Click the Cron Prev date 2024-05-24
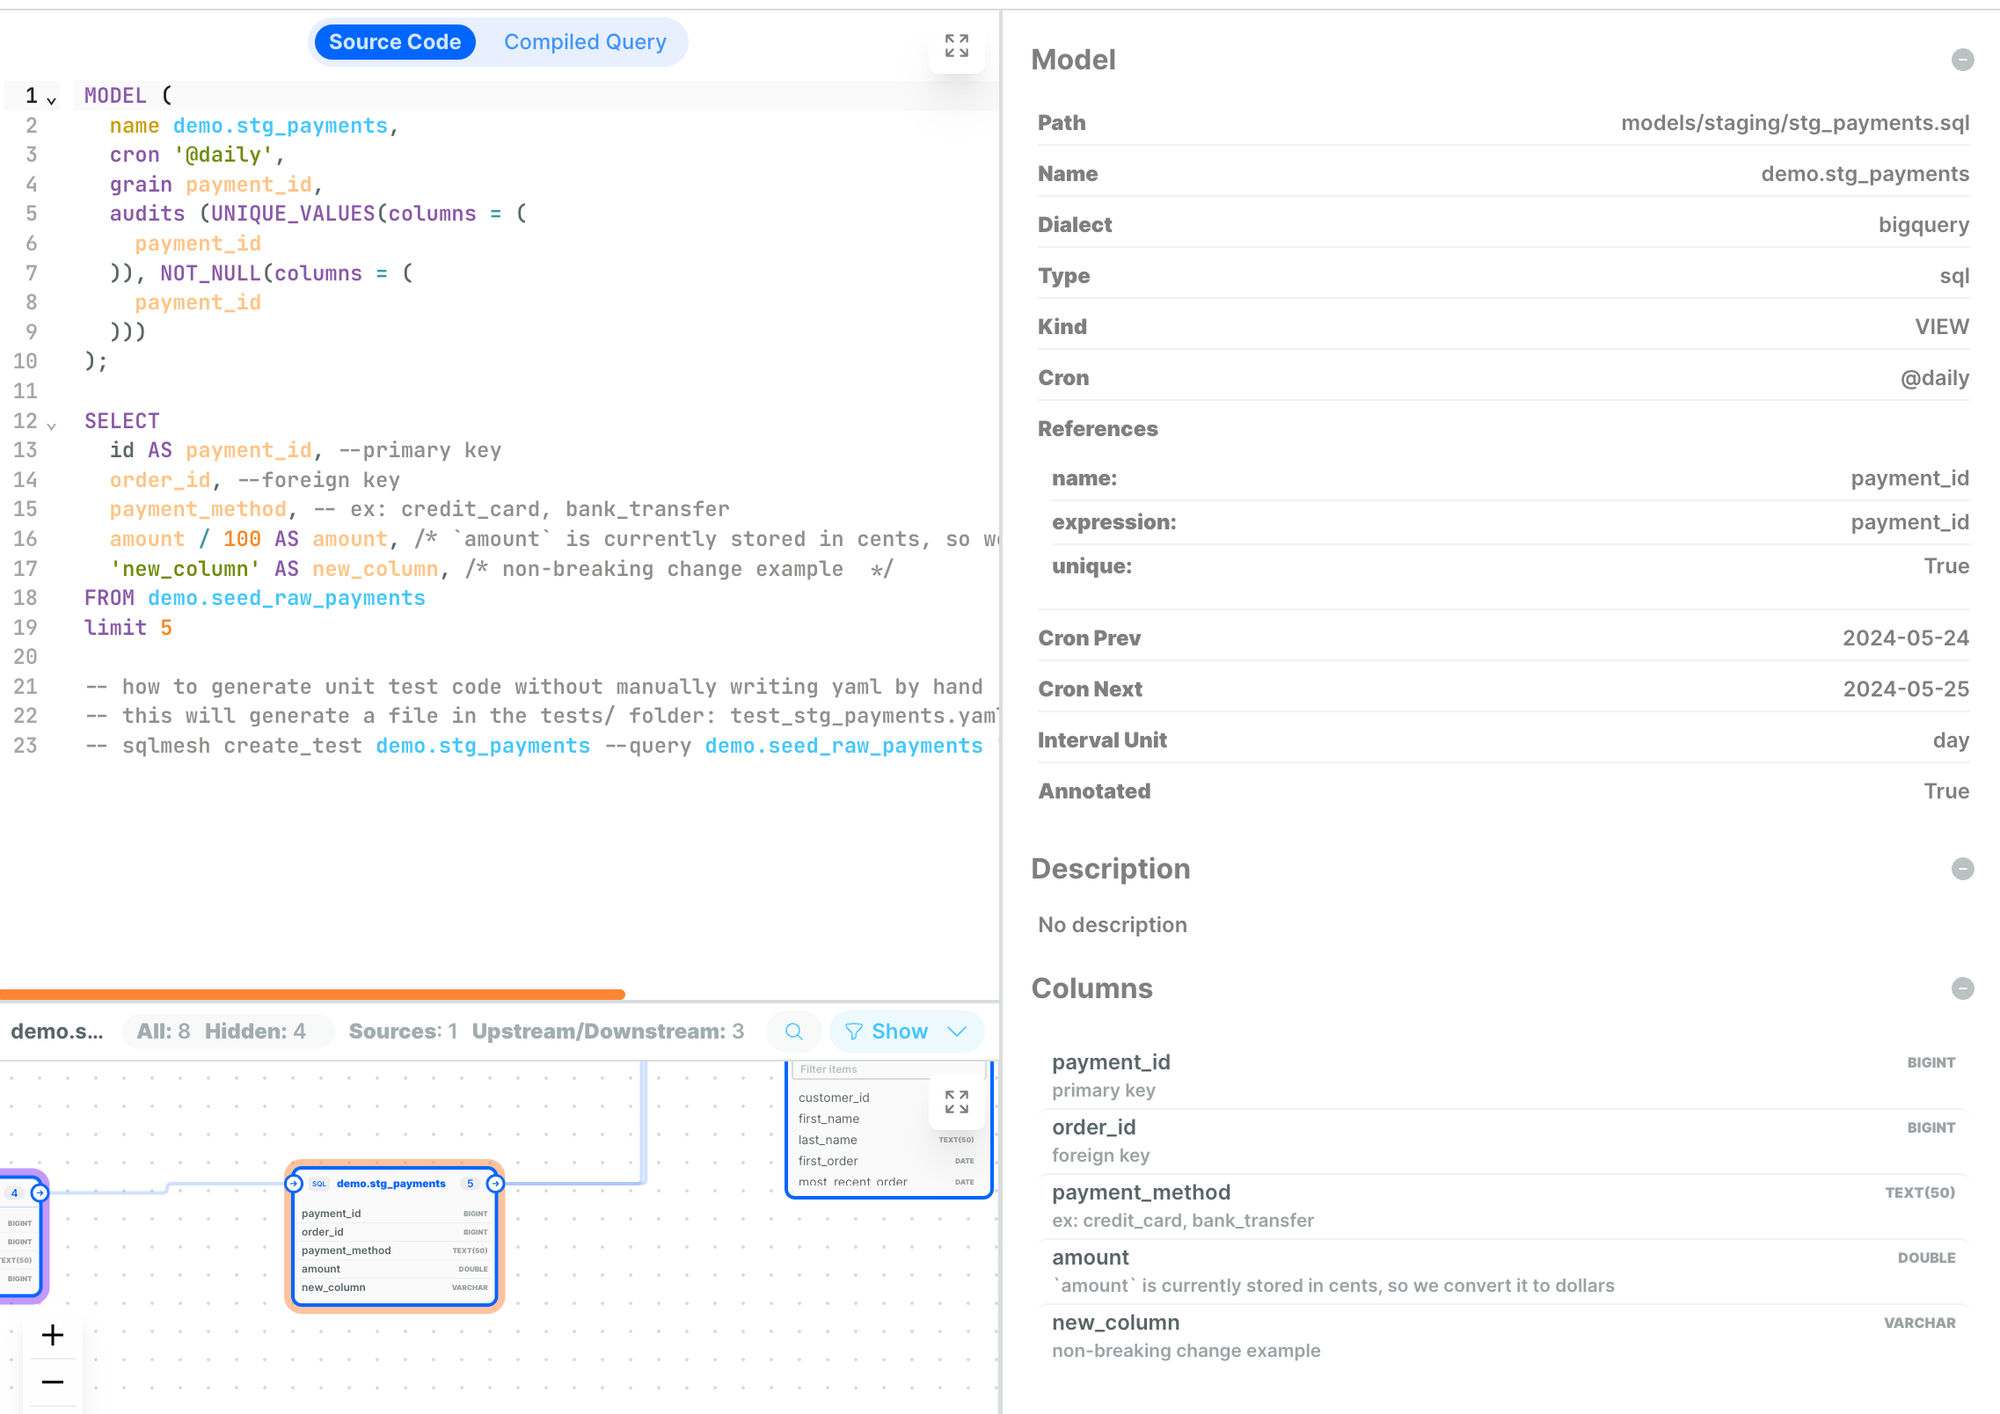This screenshot has height=1414, width=2000. pos(1905,638)
